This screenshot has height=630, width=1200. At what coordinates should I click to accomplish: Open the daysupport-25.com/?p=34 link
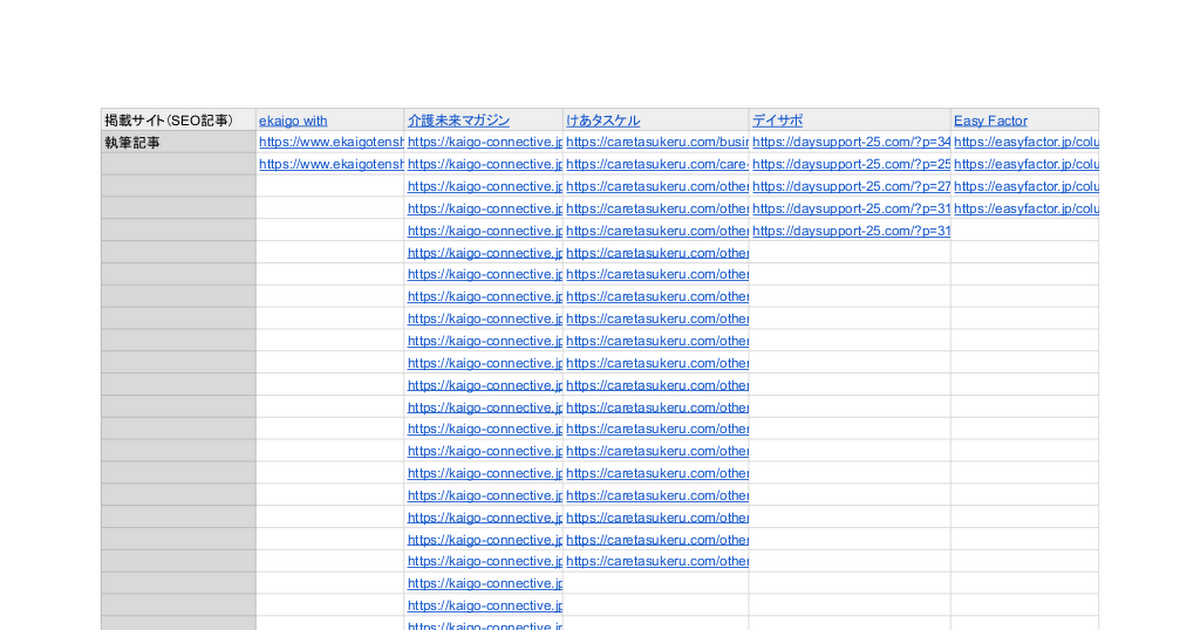point(851,142)
